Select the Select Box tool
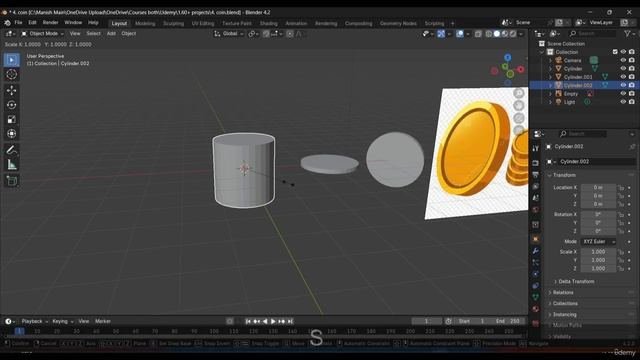640x360 pixels. (11, 60)
